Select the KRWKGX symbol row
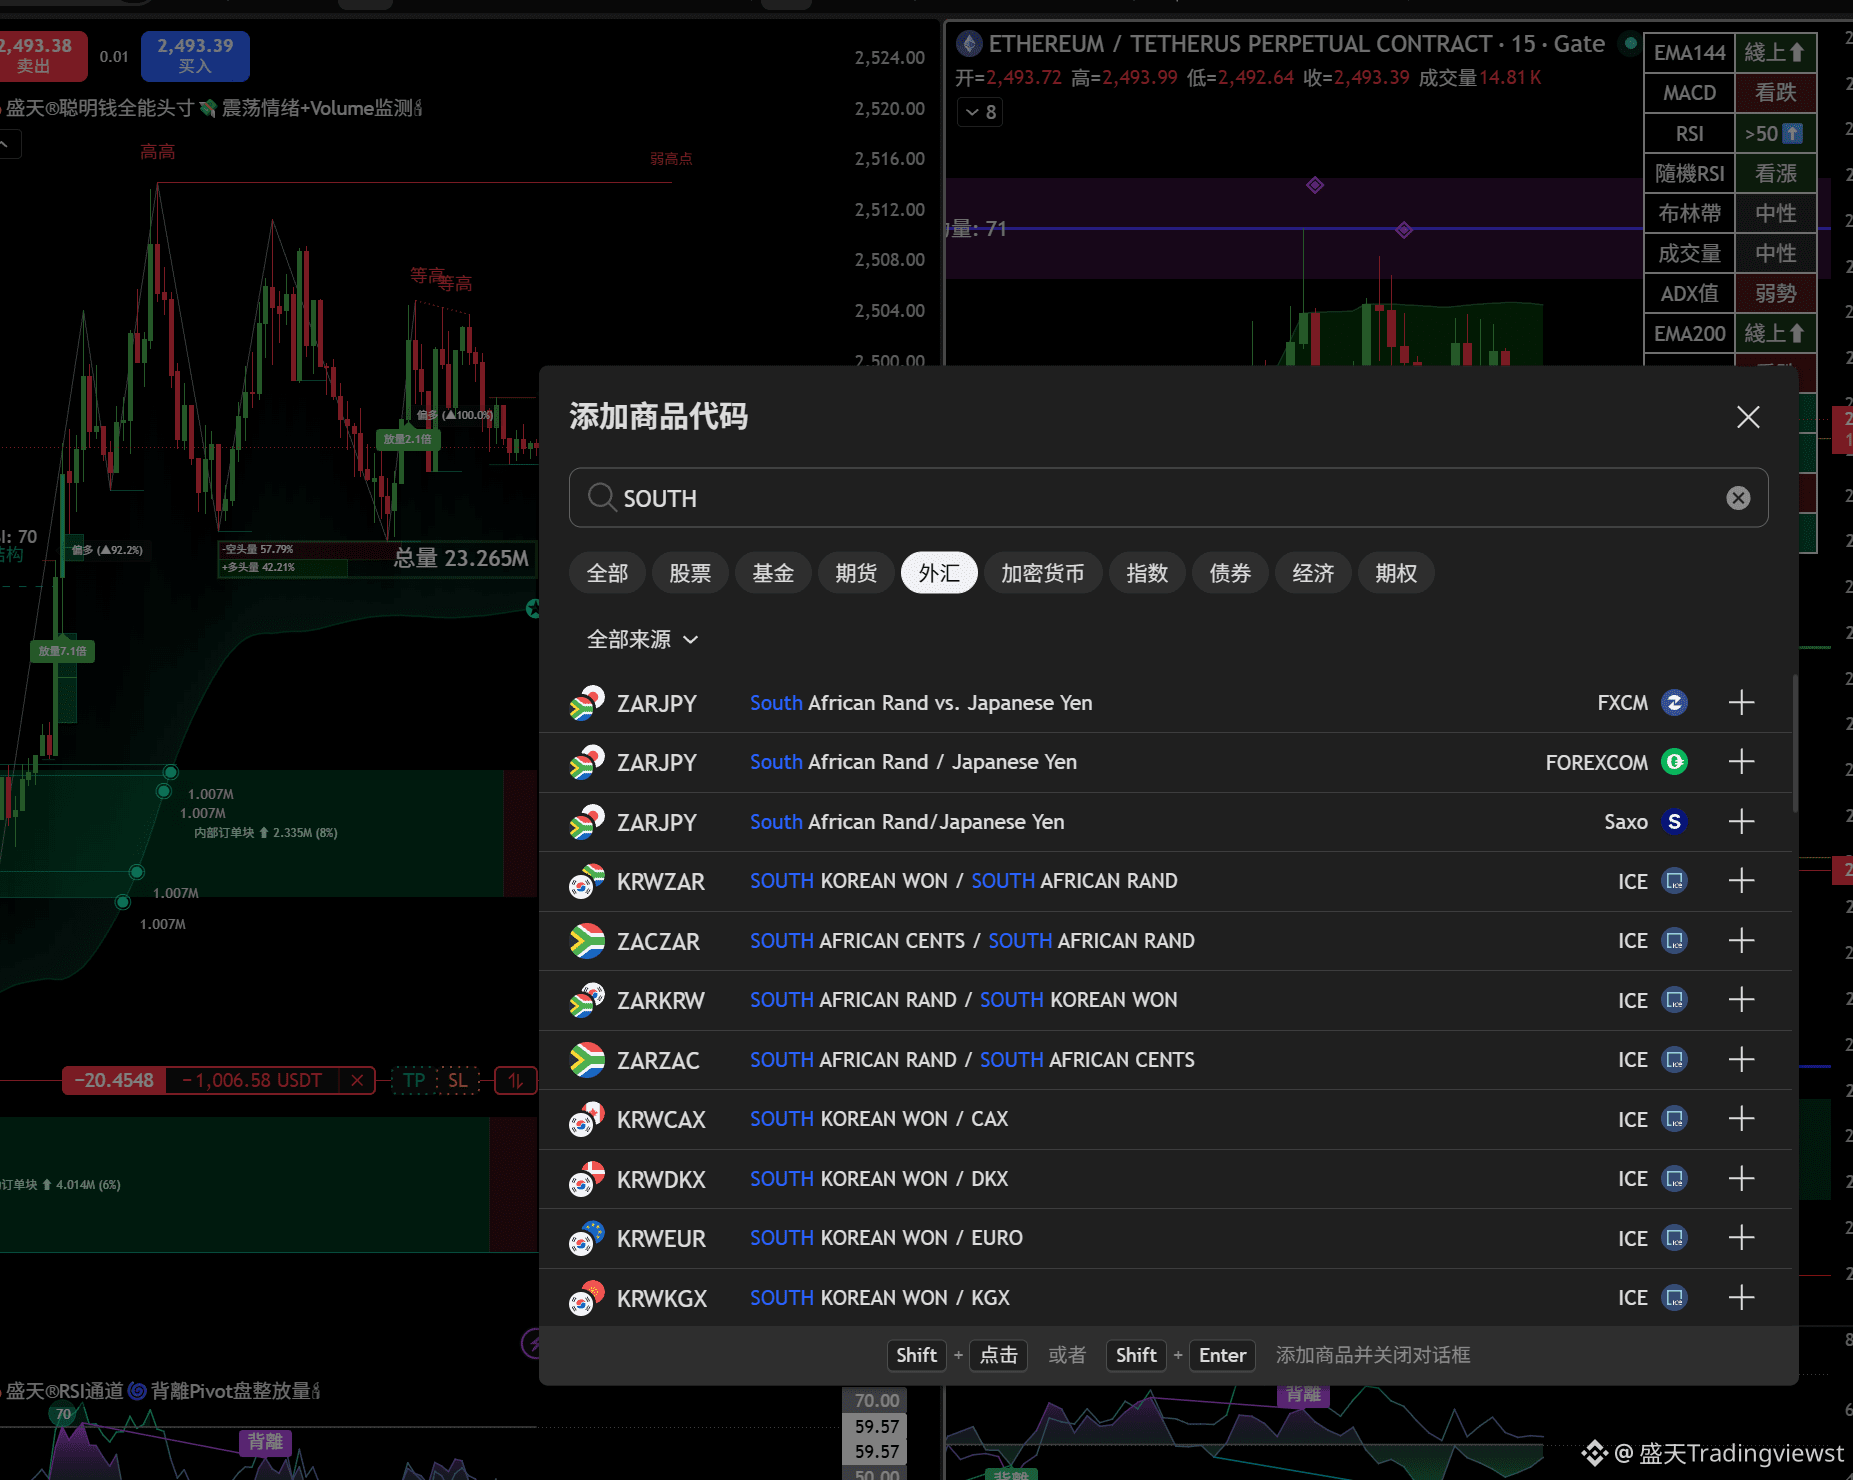 click(1165, 1298)
